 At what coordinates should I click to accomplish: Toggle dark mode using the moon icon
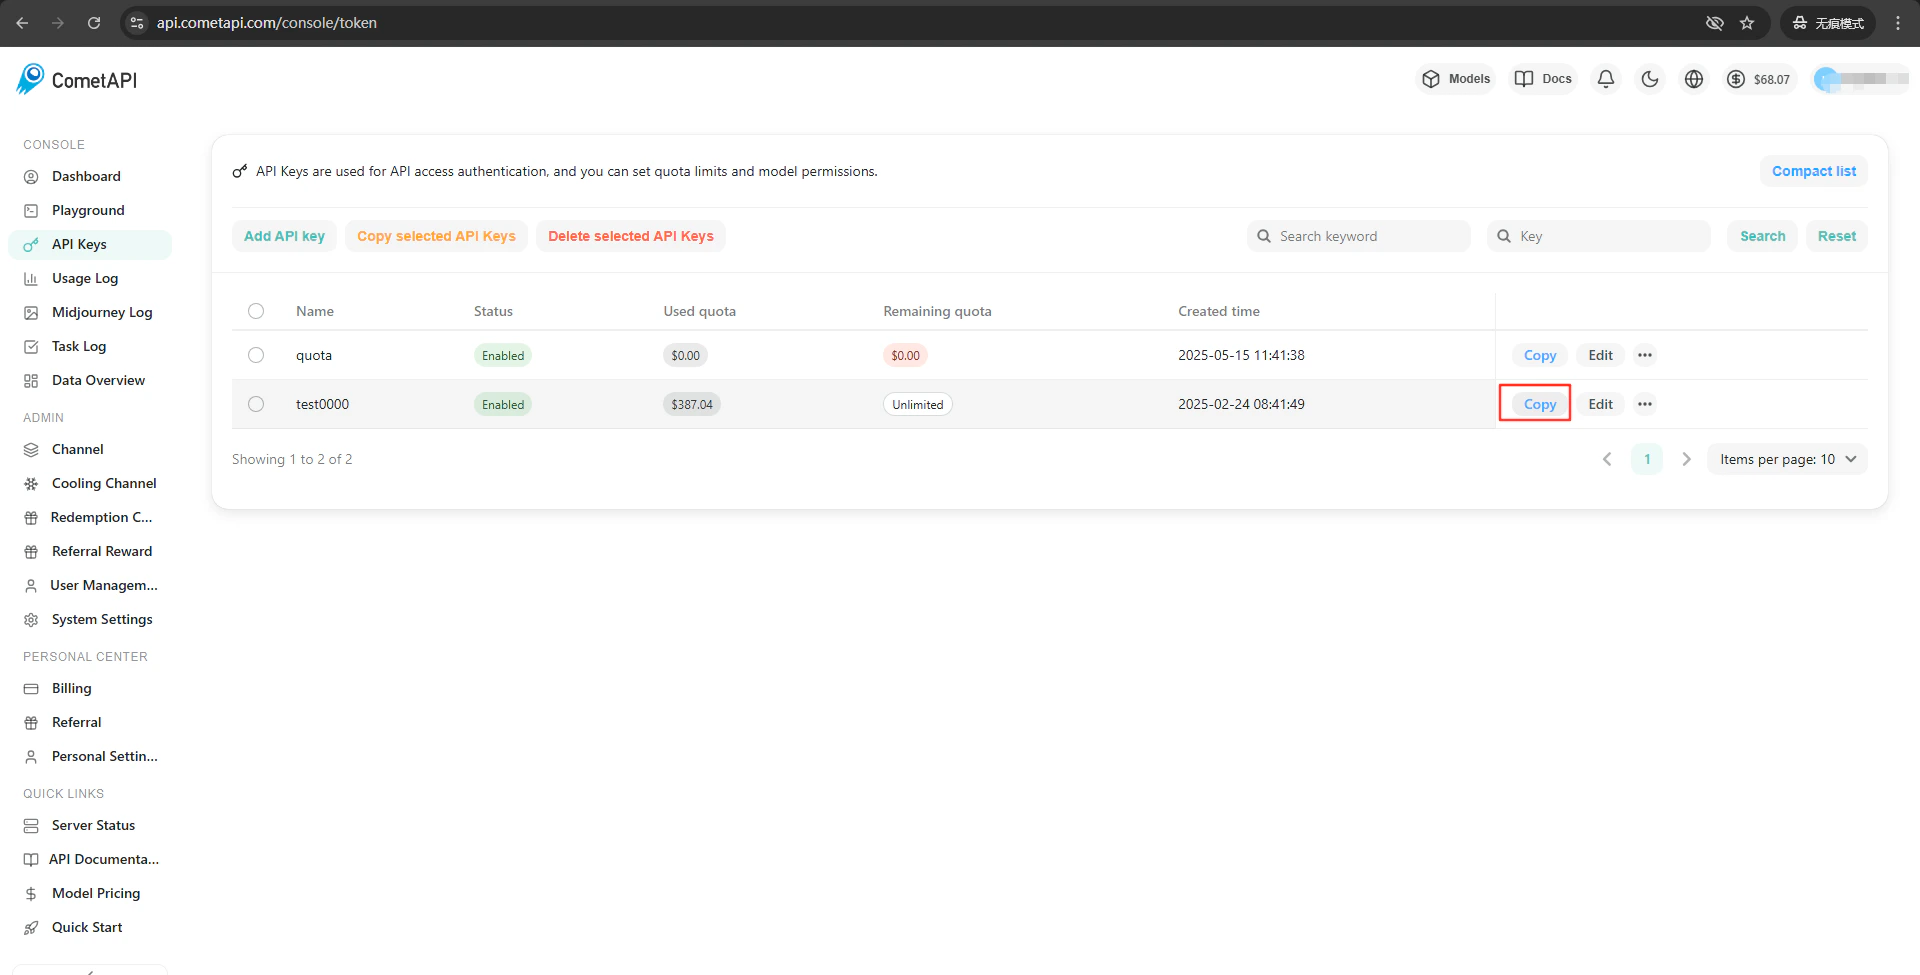coord(1649,78)
